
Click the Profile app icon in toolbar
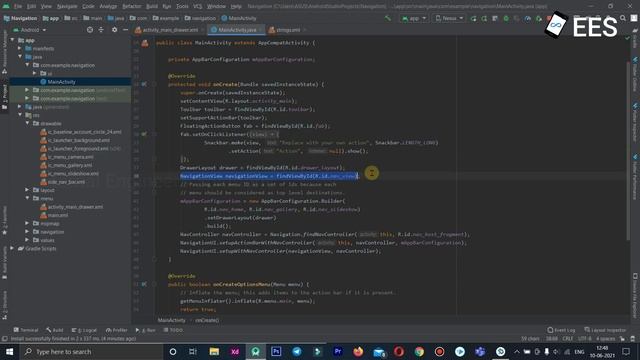click(x=528, y=18)
